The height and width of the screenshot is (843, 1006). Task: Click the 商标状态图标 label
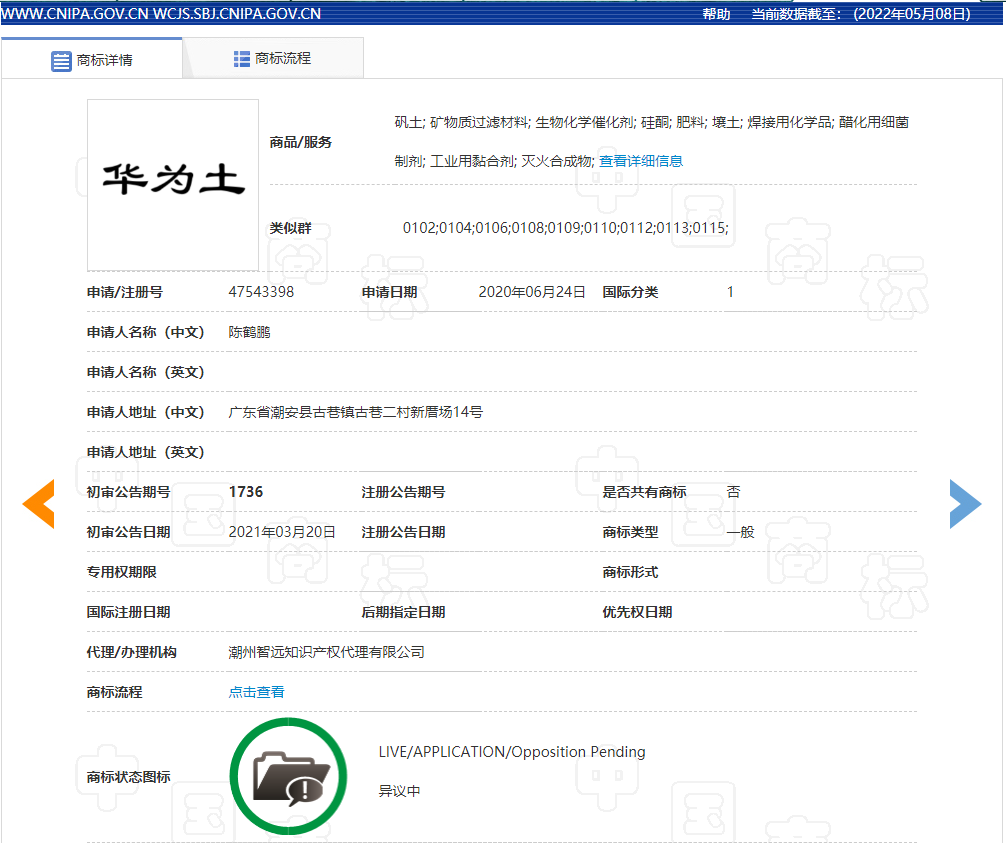click(x=128, y=777)
